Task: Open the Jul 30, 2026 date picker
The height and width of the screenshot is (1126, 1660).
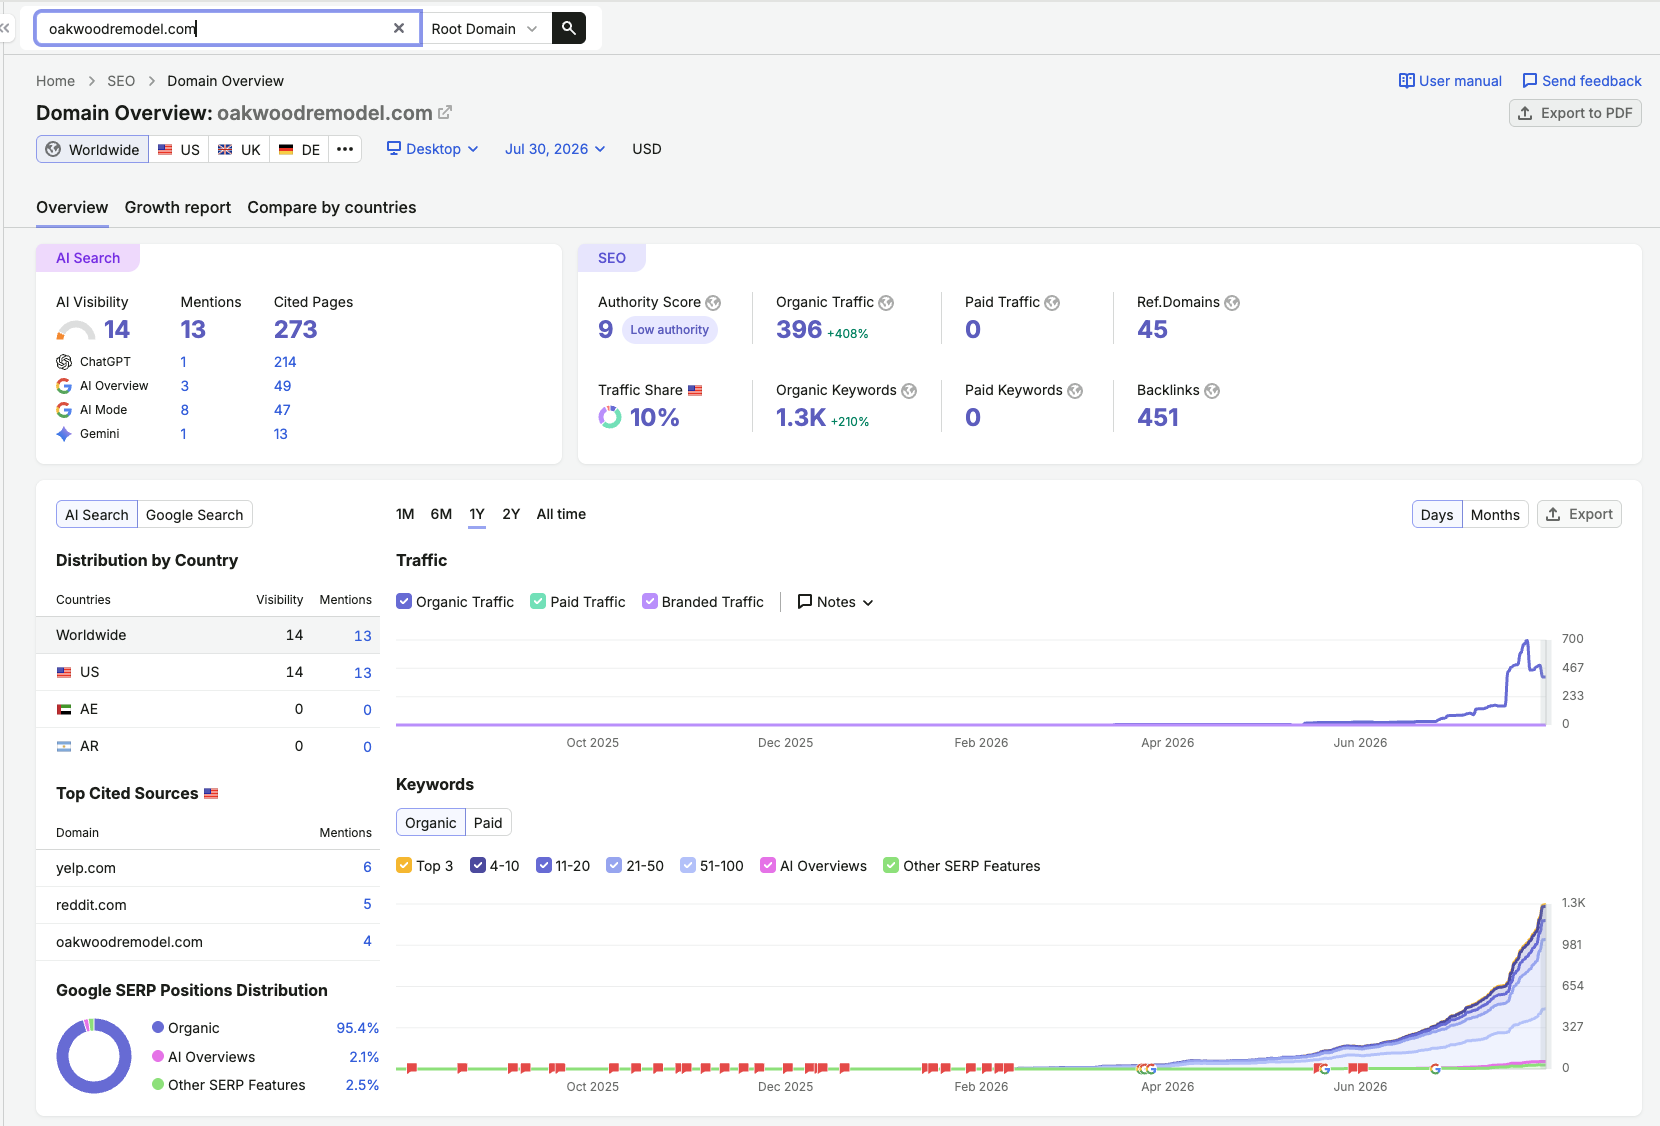Action: pos(555,149)
